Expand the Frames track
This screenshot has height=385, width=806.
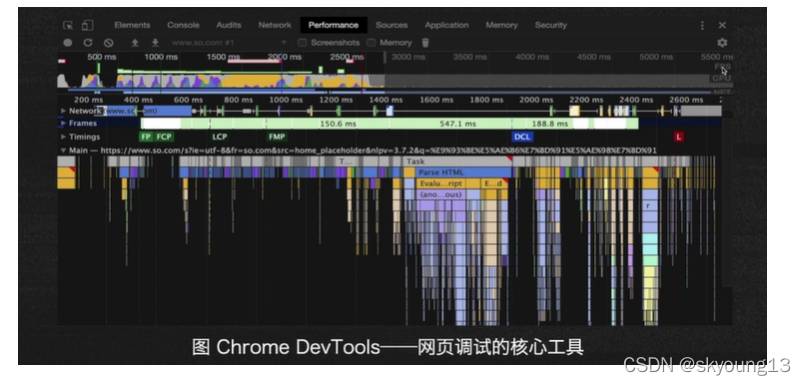point(63,123)
